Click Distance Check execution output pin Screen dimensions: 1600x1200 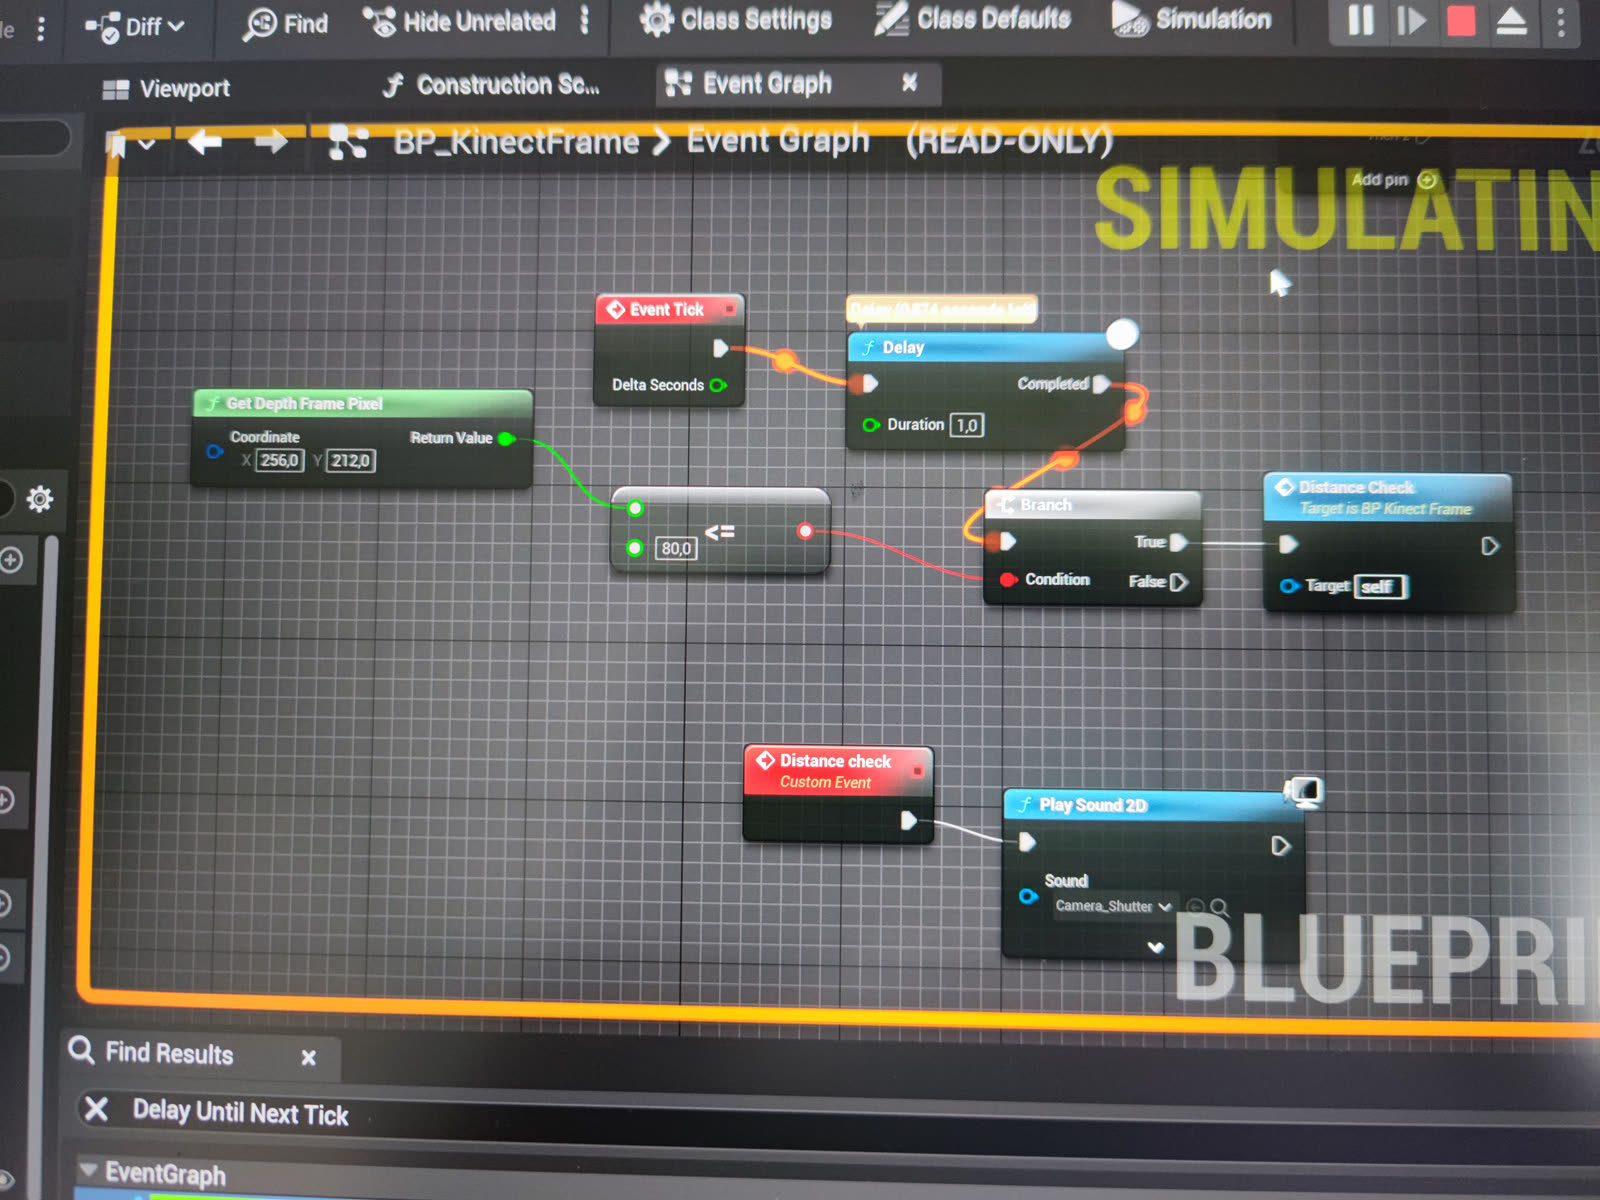point(1490,546)
